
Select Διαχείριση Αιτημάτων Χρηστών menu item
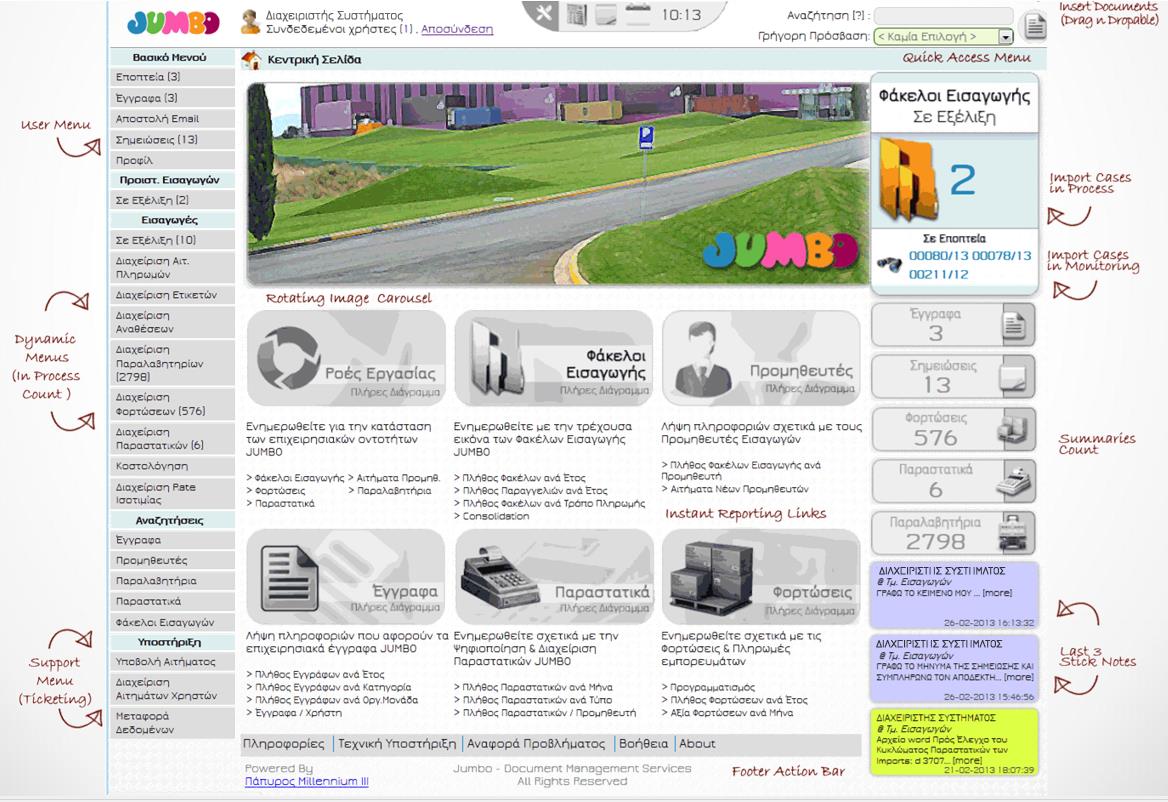click(x=172, y=689)
